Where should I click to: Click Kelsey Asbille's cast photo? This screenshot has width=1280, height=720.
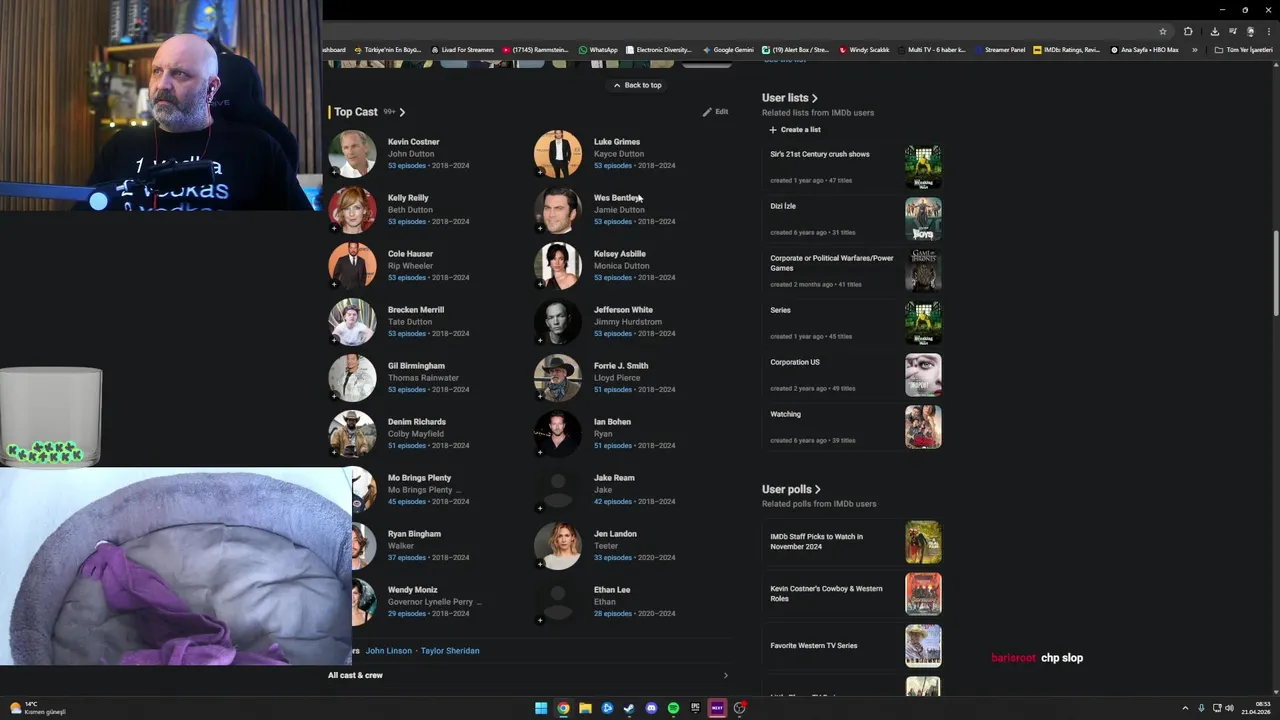[558, 266]
